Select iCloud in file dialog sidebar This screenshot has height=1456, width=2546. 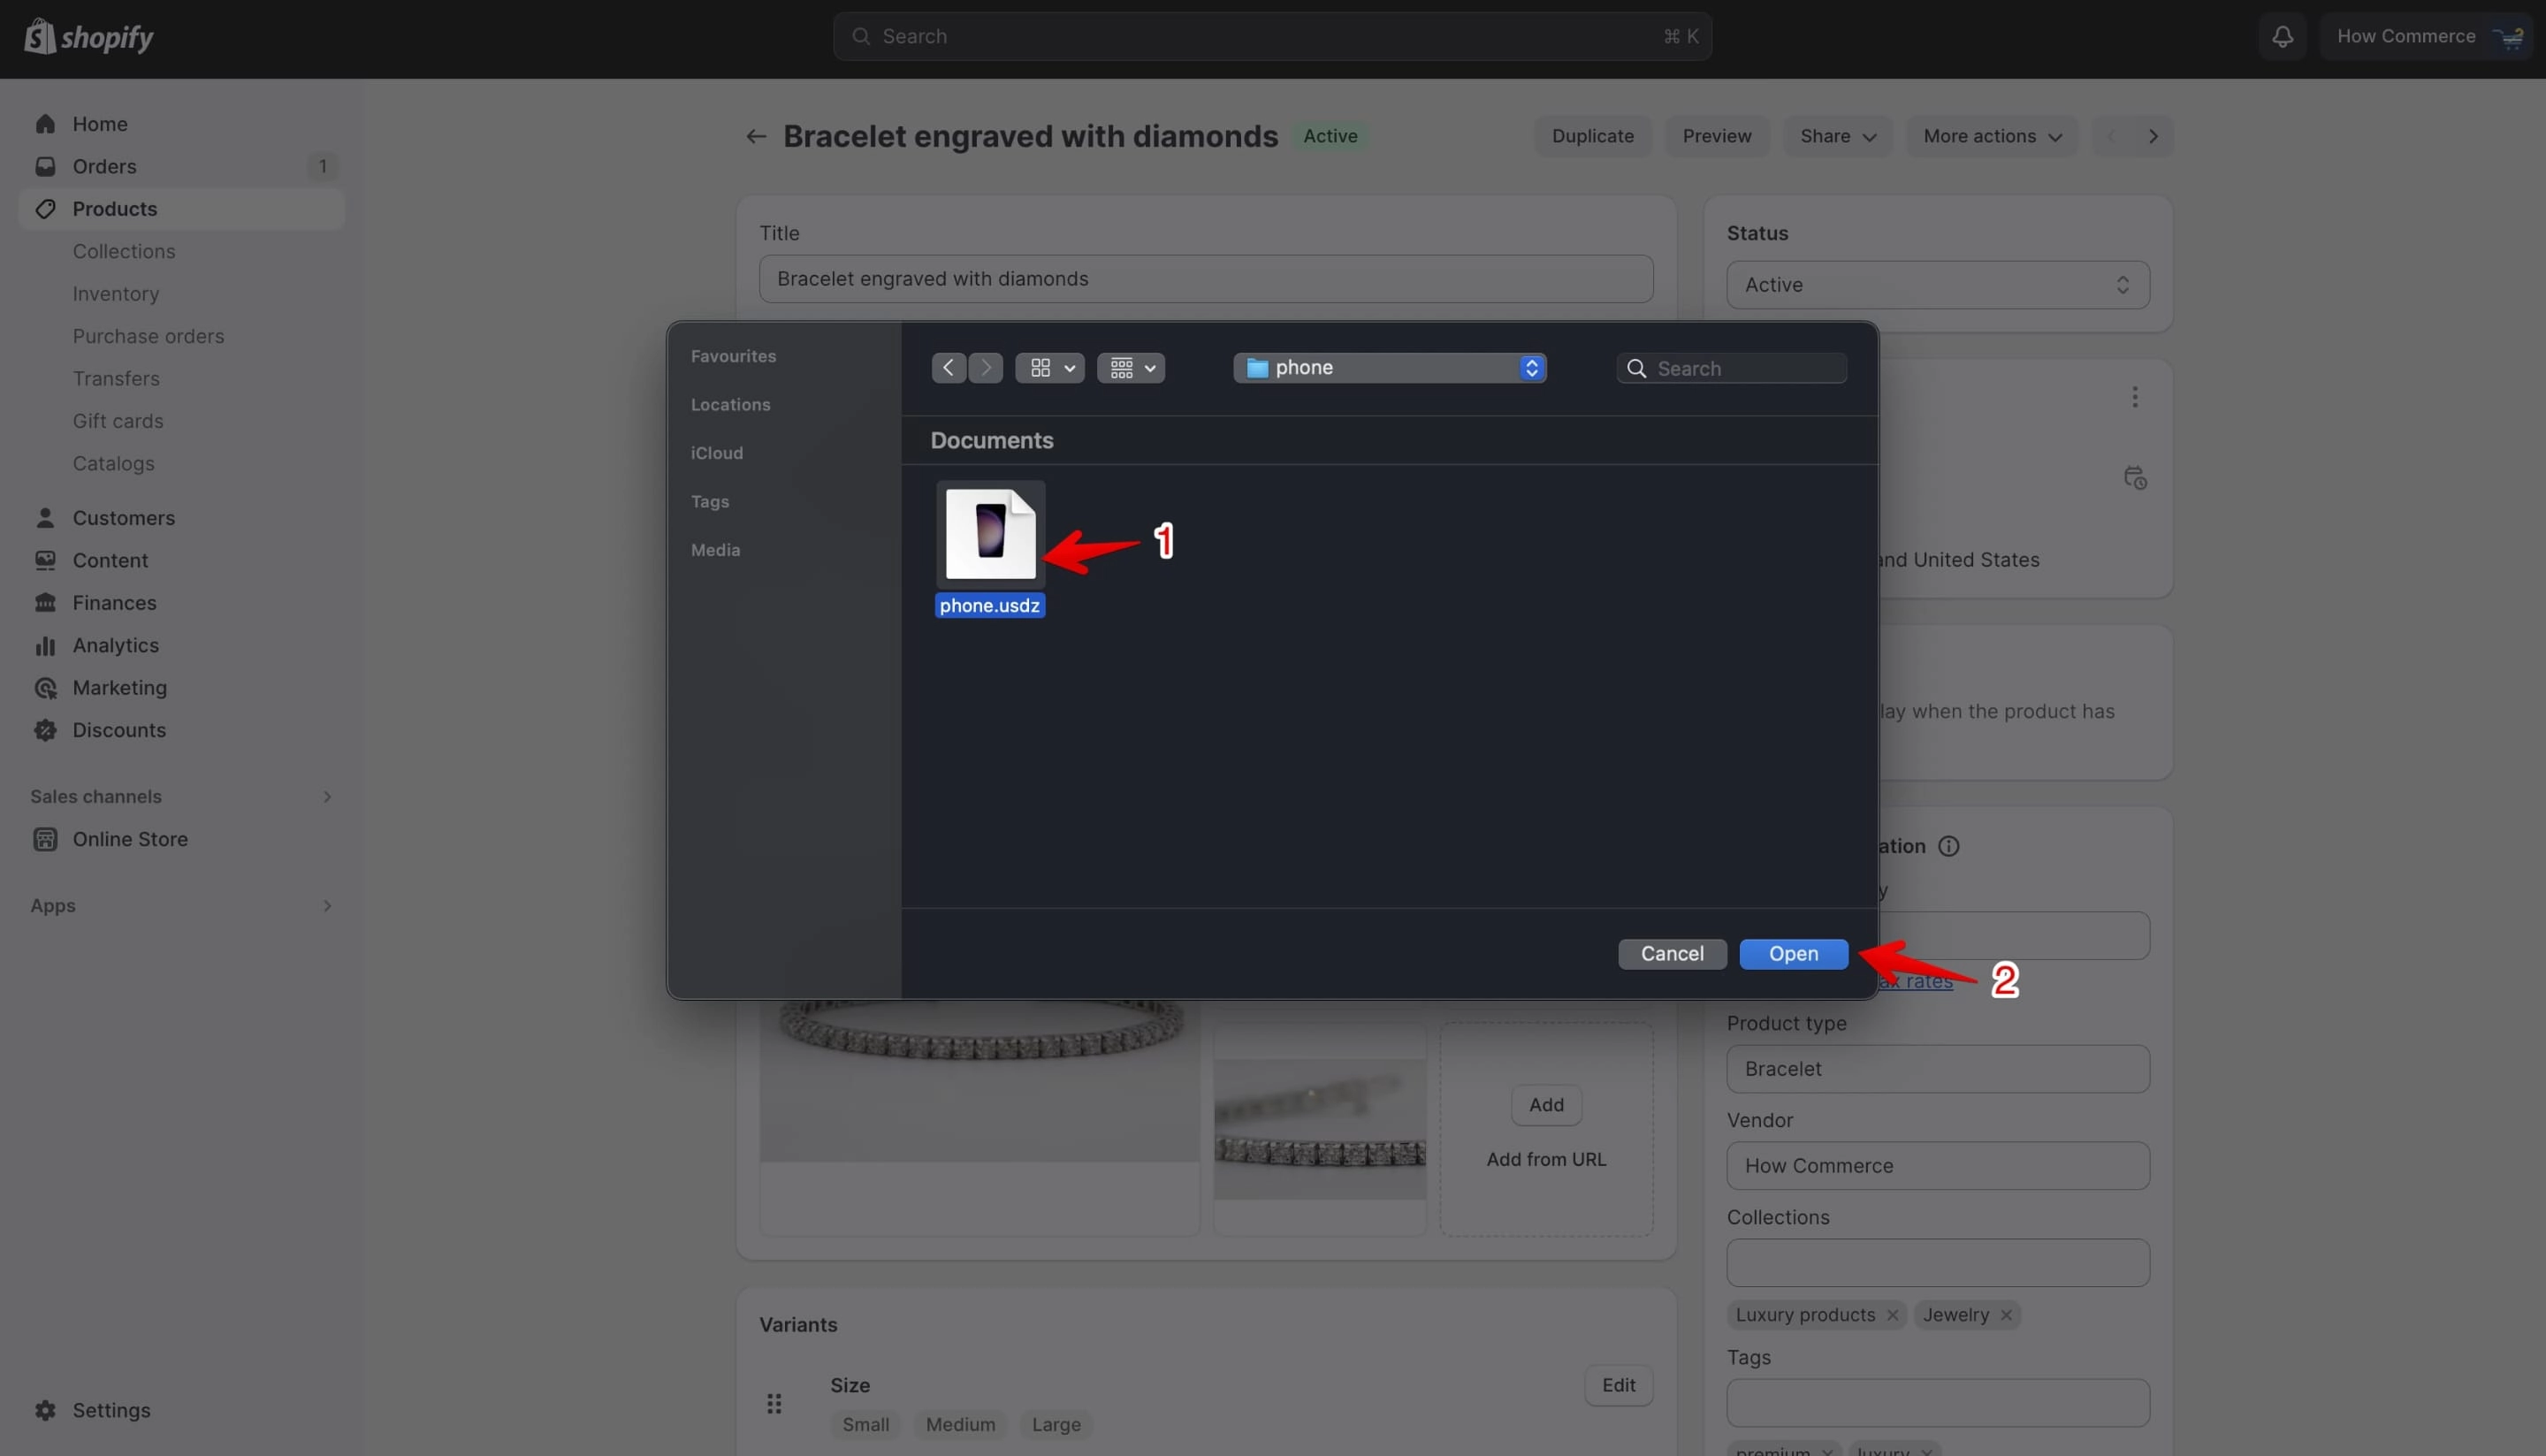tap(717, 453)
